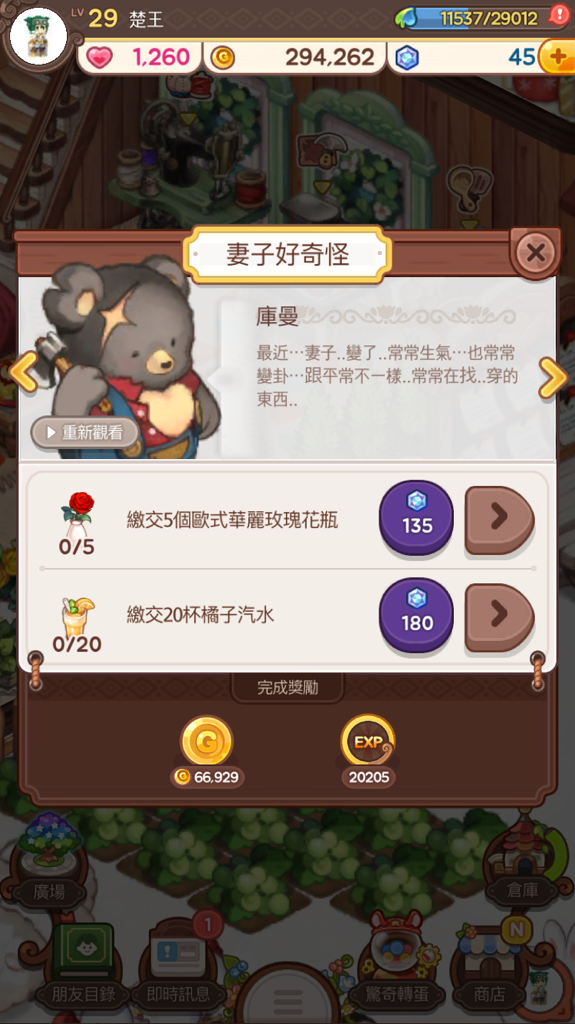Open the 倉庫 warehouse icon
The image size is (575, 1024).
point(524,861)
